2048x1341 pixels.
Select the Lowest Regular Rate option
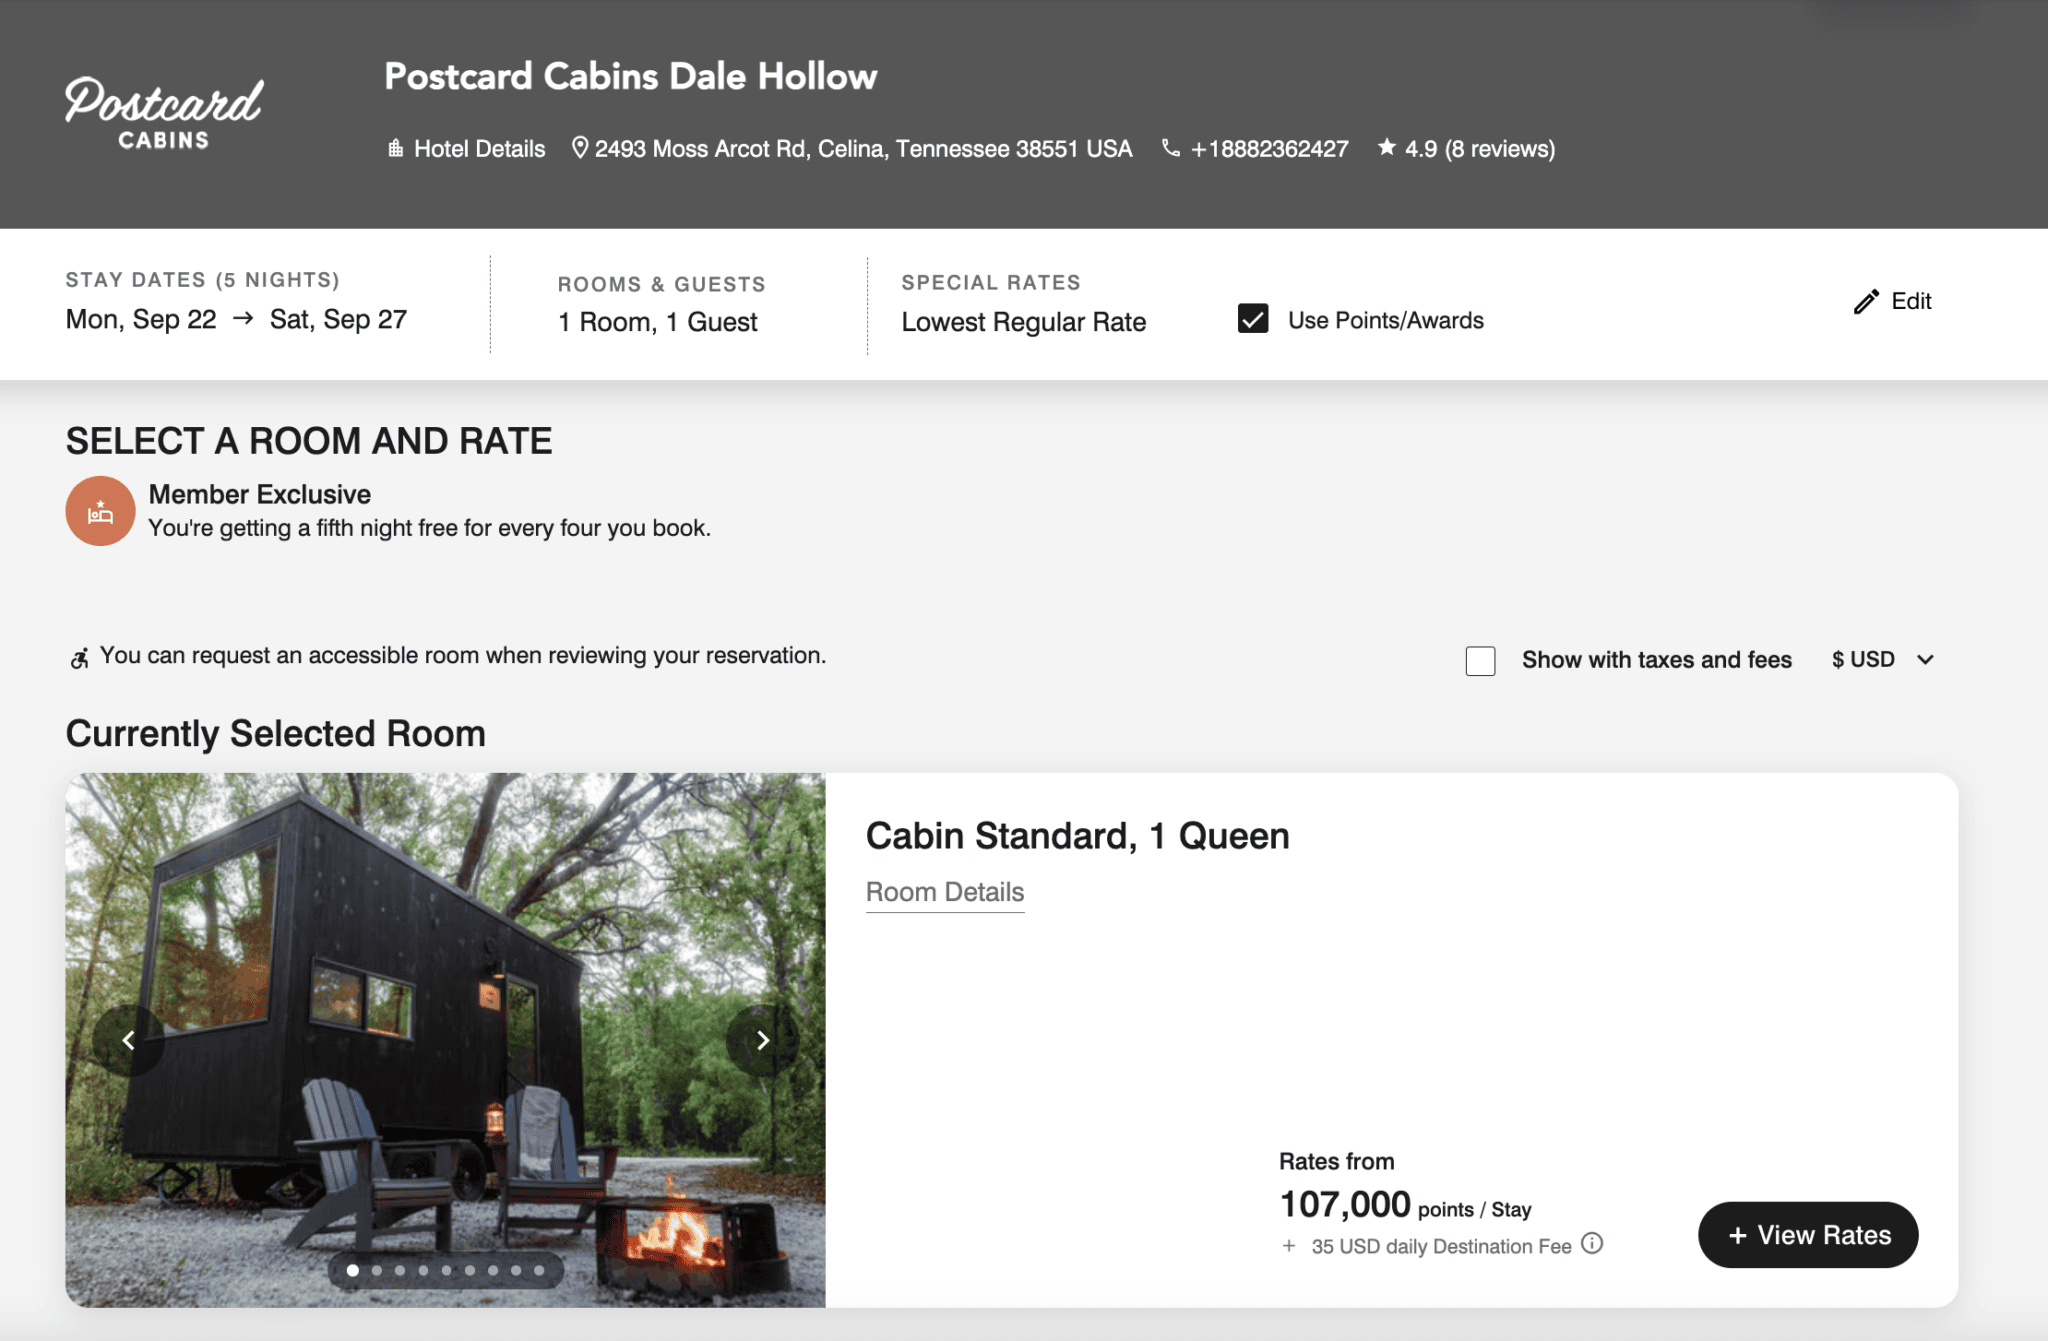[x=1023, y=321]
